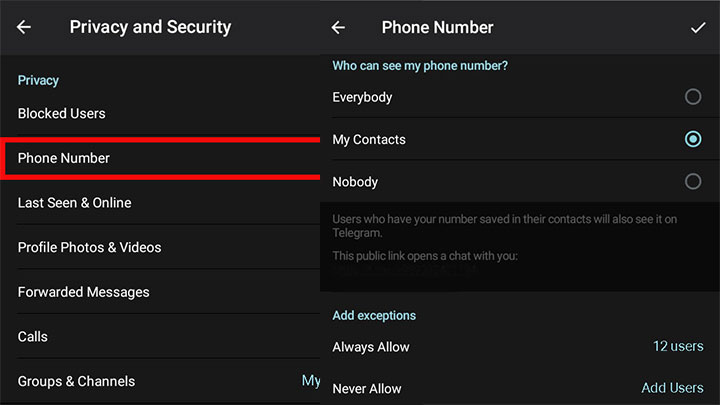
Task: Select Everybody radio button
Action: click(693, 97)
